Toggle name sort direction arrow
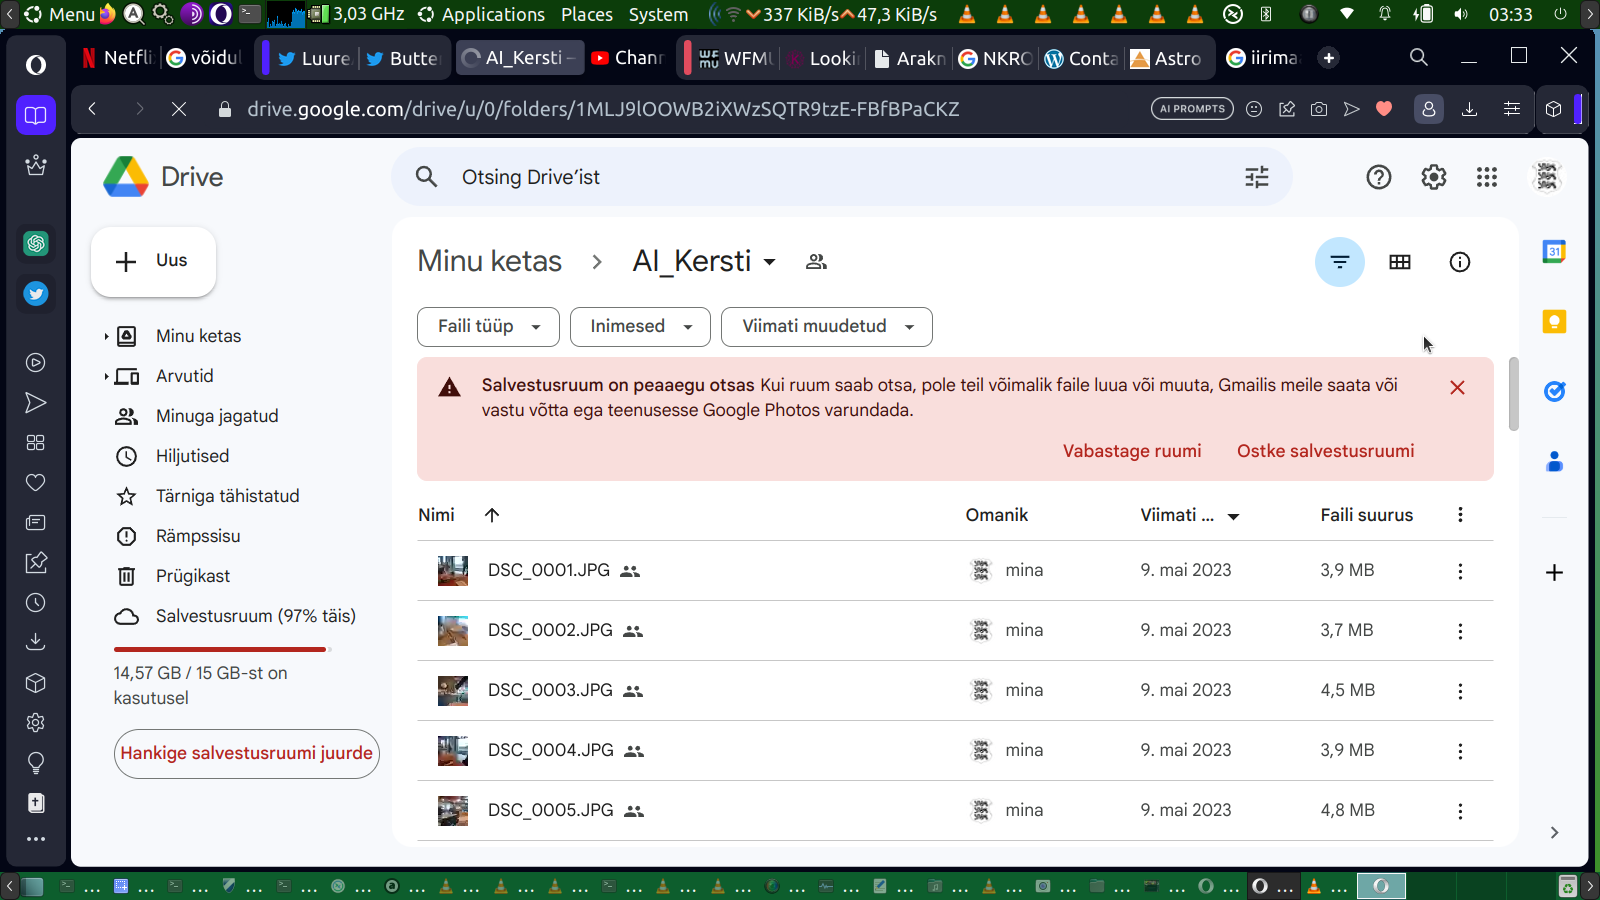This screenshot has height=900, width=1600. click(x=492, y=515)
